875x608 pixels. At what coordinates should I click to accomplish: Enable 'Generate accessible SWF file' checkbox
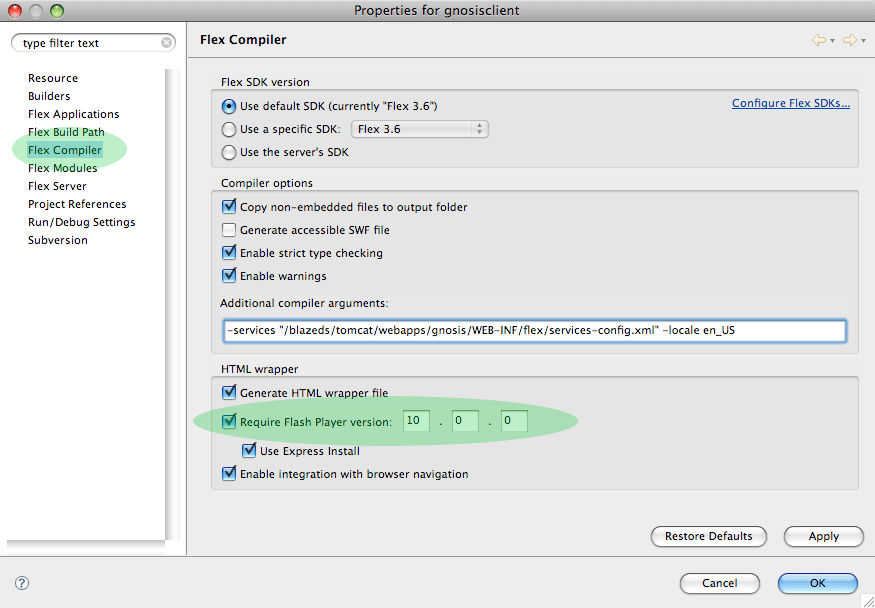click(x=229, y=230)
